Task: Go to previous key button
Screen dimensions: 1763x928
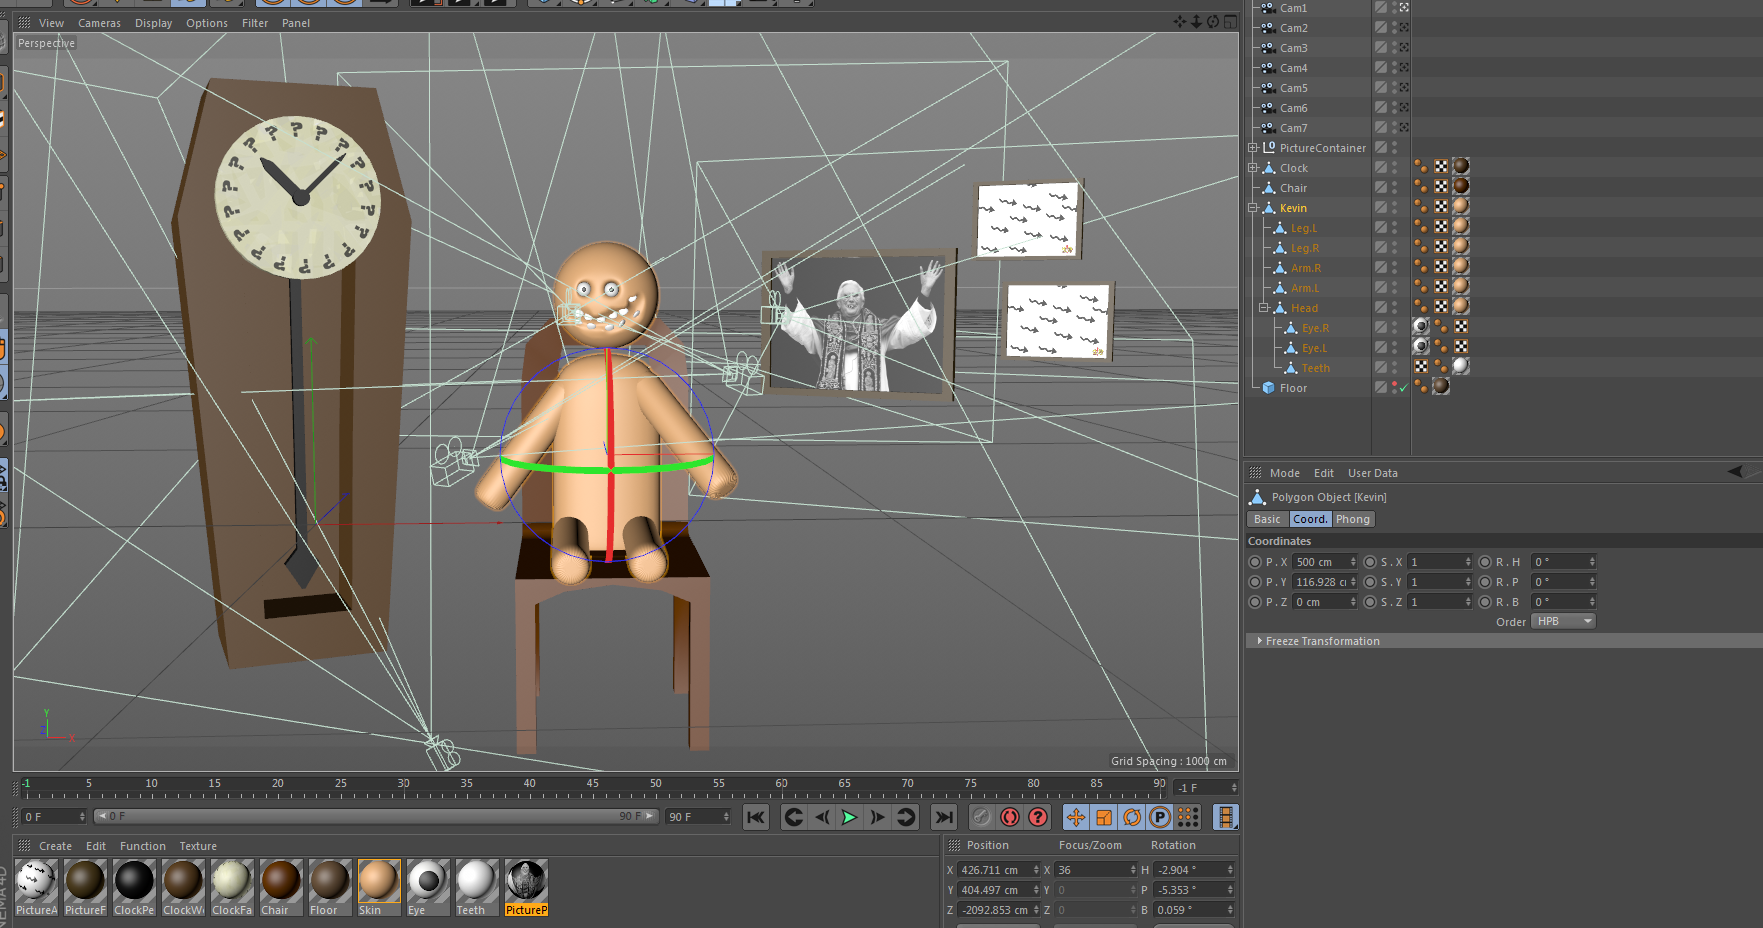Action: coord(793,817)
